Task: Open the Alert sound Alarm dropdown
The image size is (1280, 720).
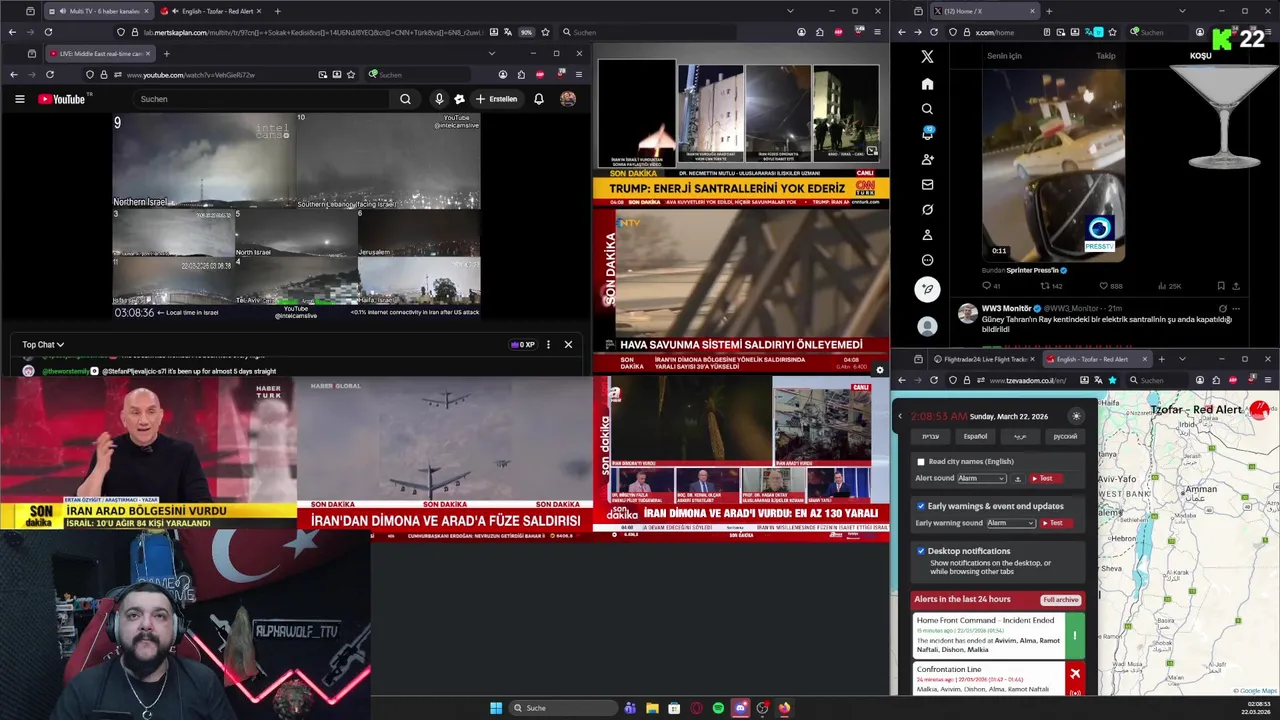Action: (982, 478)
